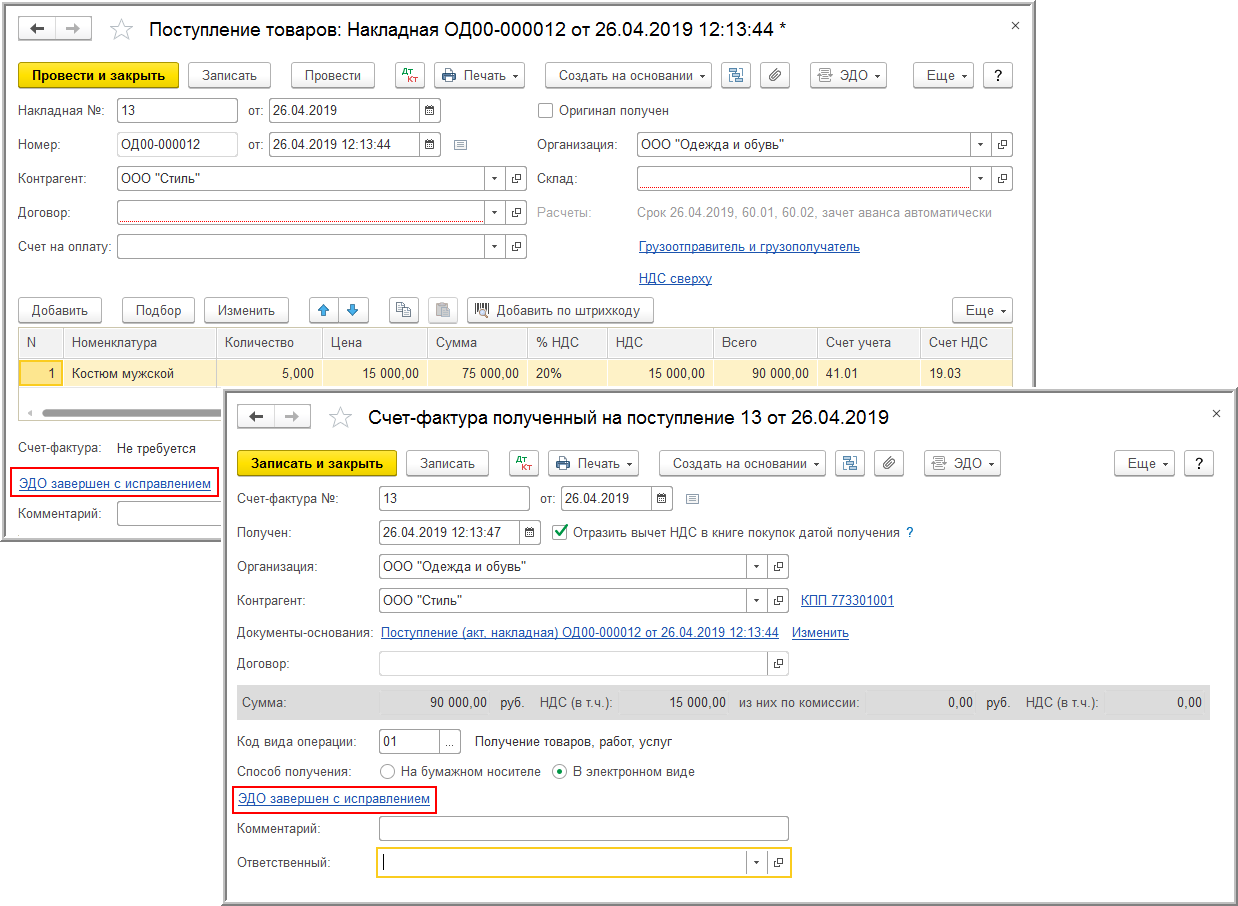Open help button in Счет-фактура window
Screen dimensions: 1238x906
point(1199,463)
